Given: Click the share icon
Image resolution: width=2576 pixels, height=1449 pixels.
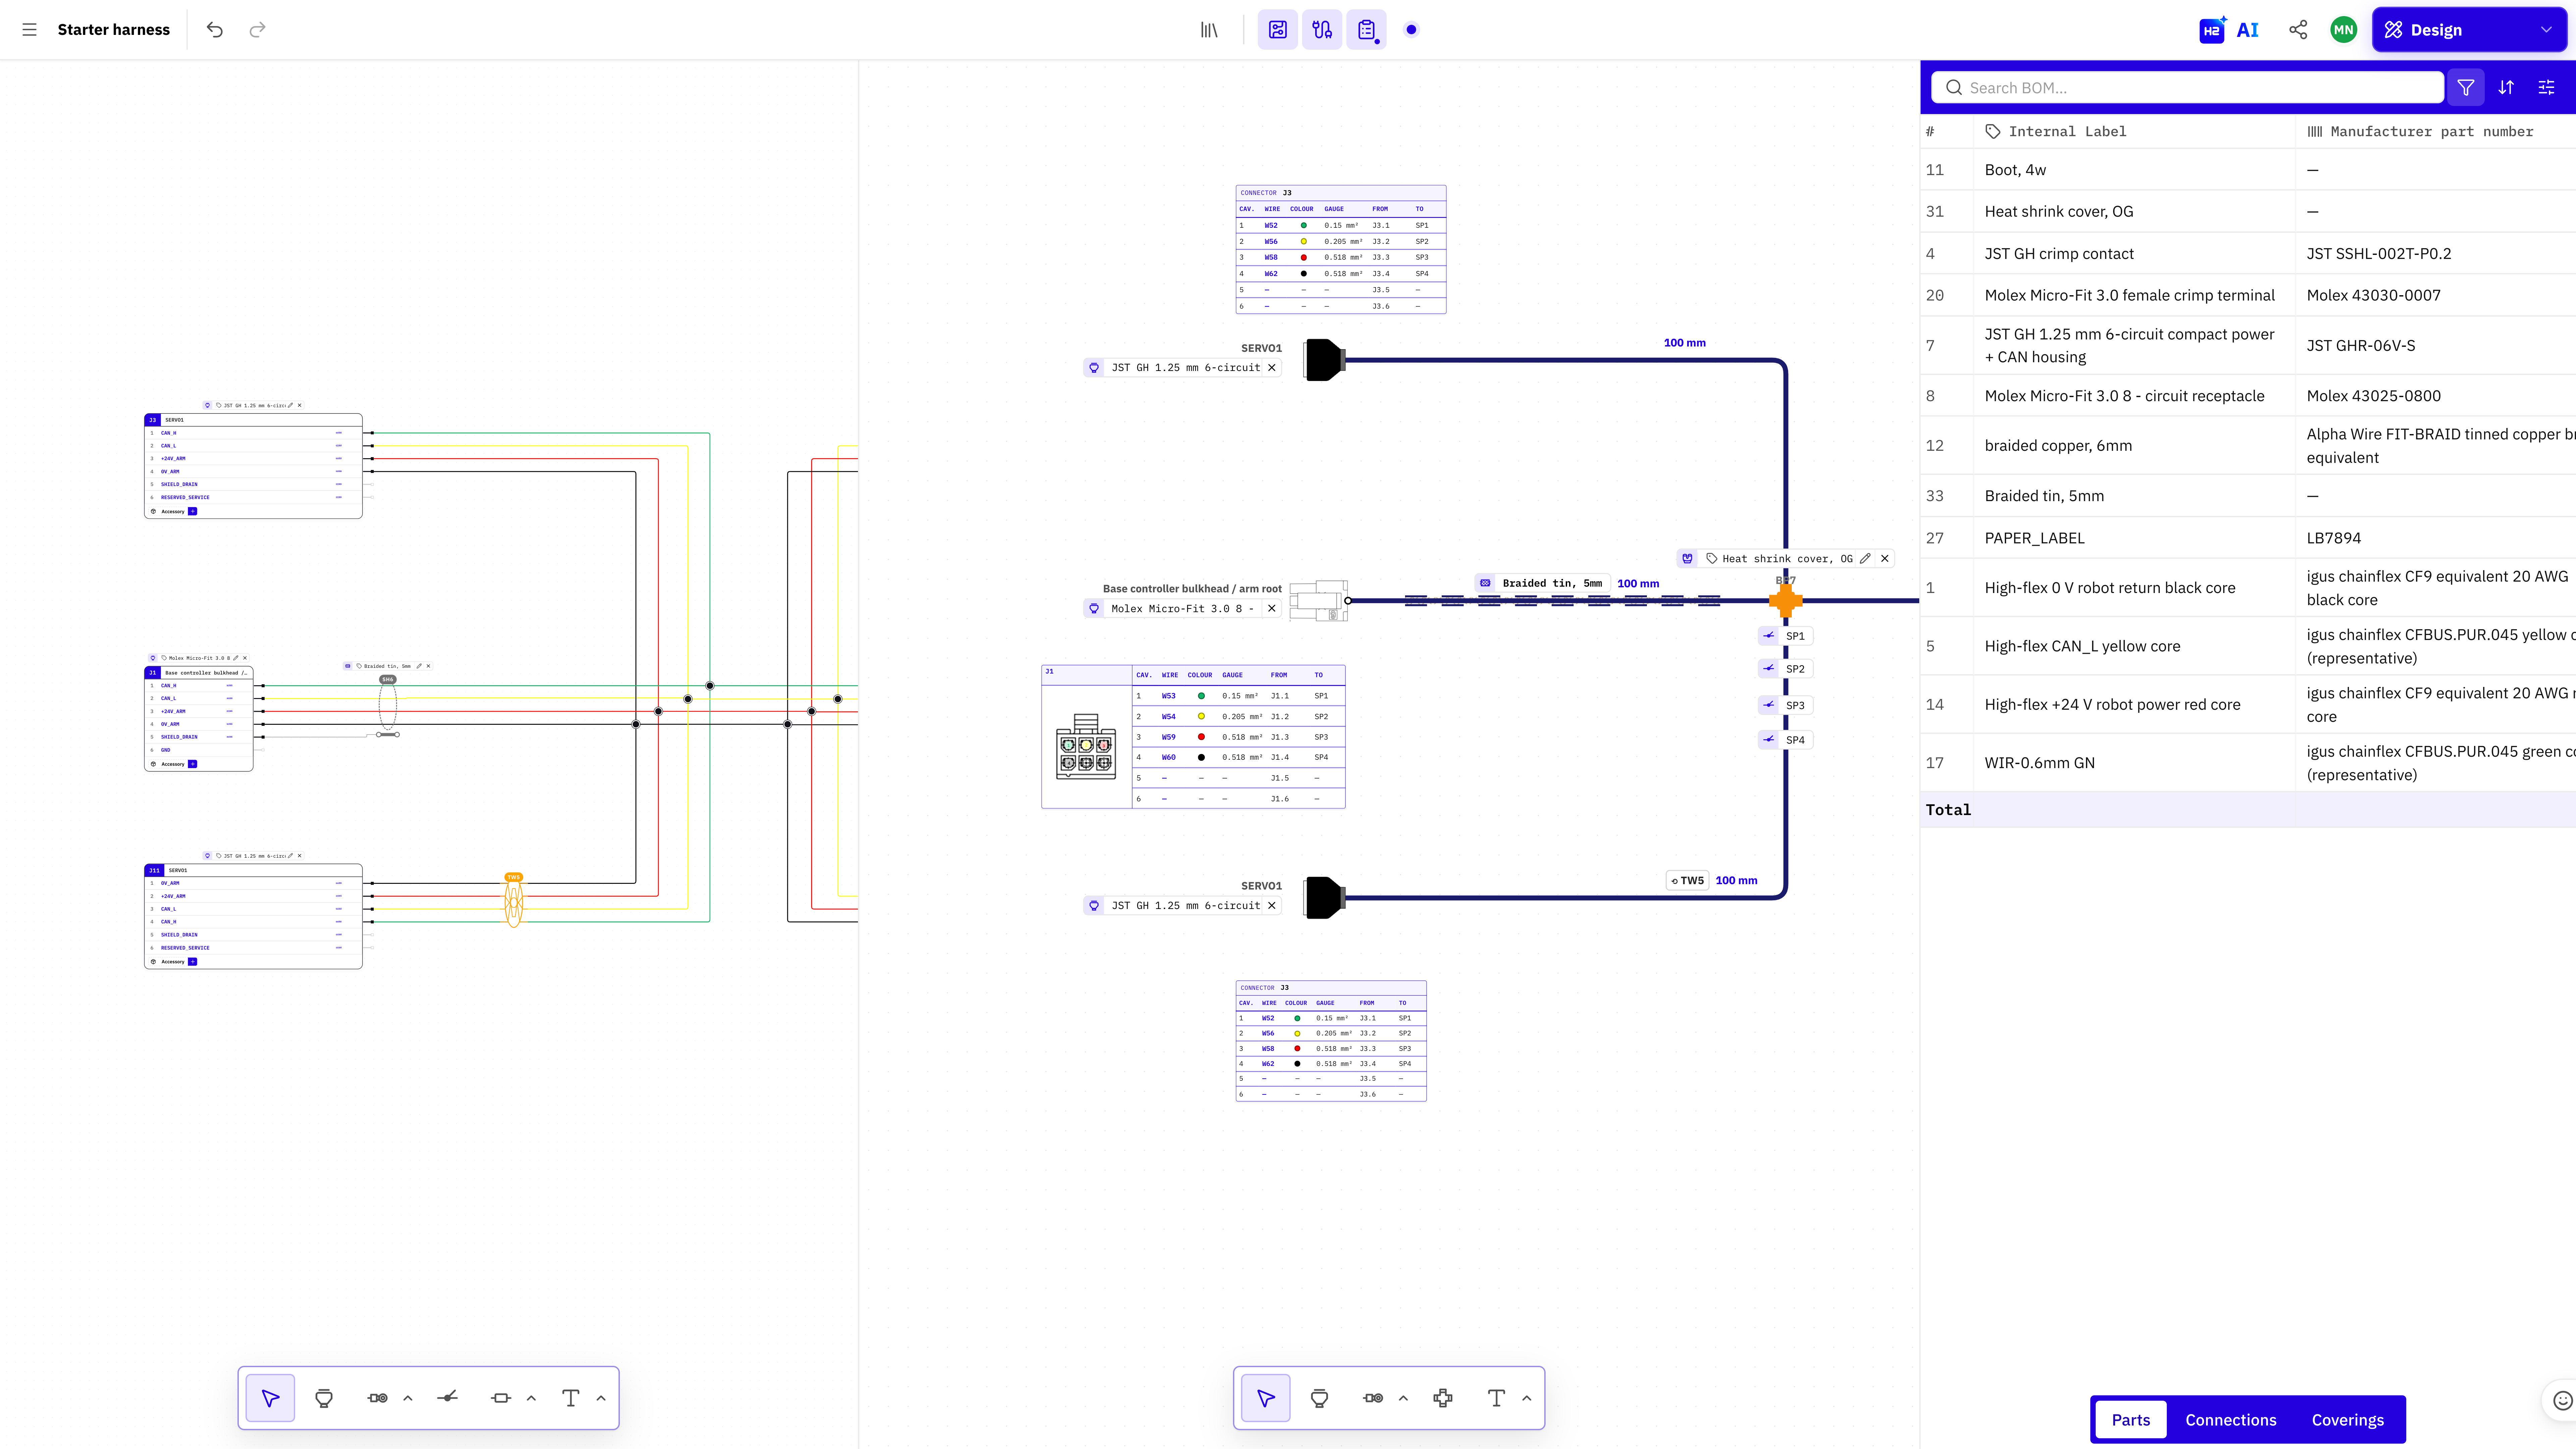Looking at the screenshot, I should pos(2298,30).
